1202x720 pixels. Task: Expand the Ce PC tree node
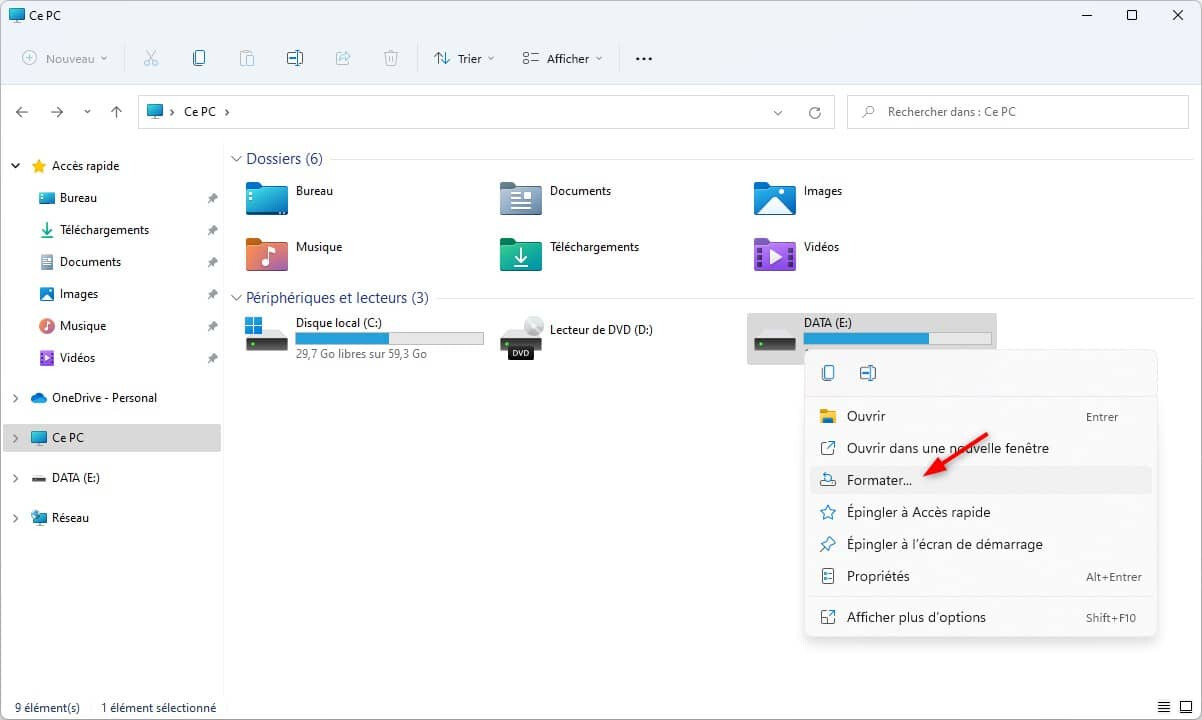(15, 438)
